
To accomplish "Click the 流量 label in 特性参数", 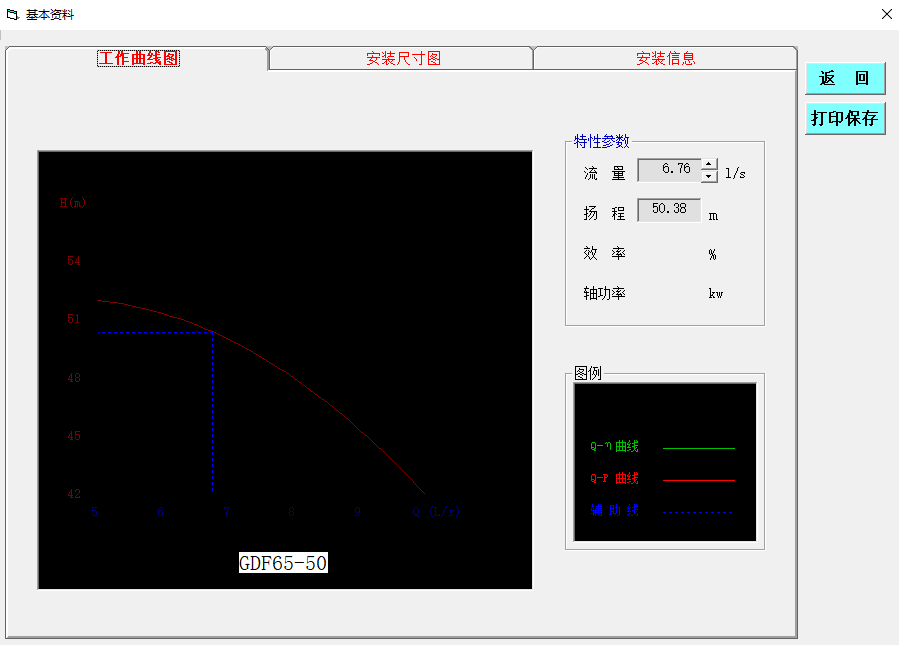I will click(x=604, y=173).
